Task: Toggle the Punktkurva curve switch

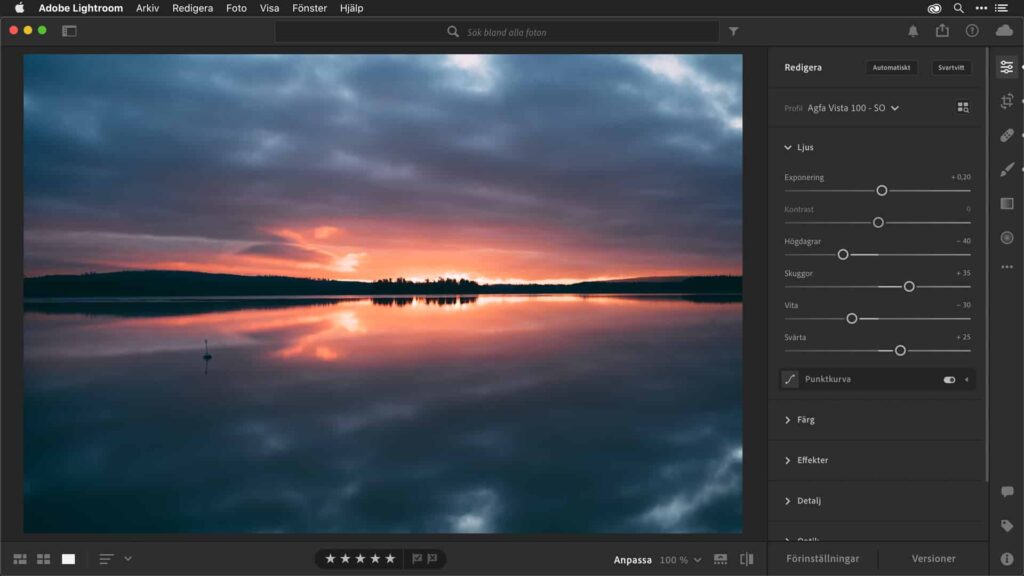Action: coord(949,379)
